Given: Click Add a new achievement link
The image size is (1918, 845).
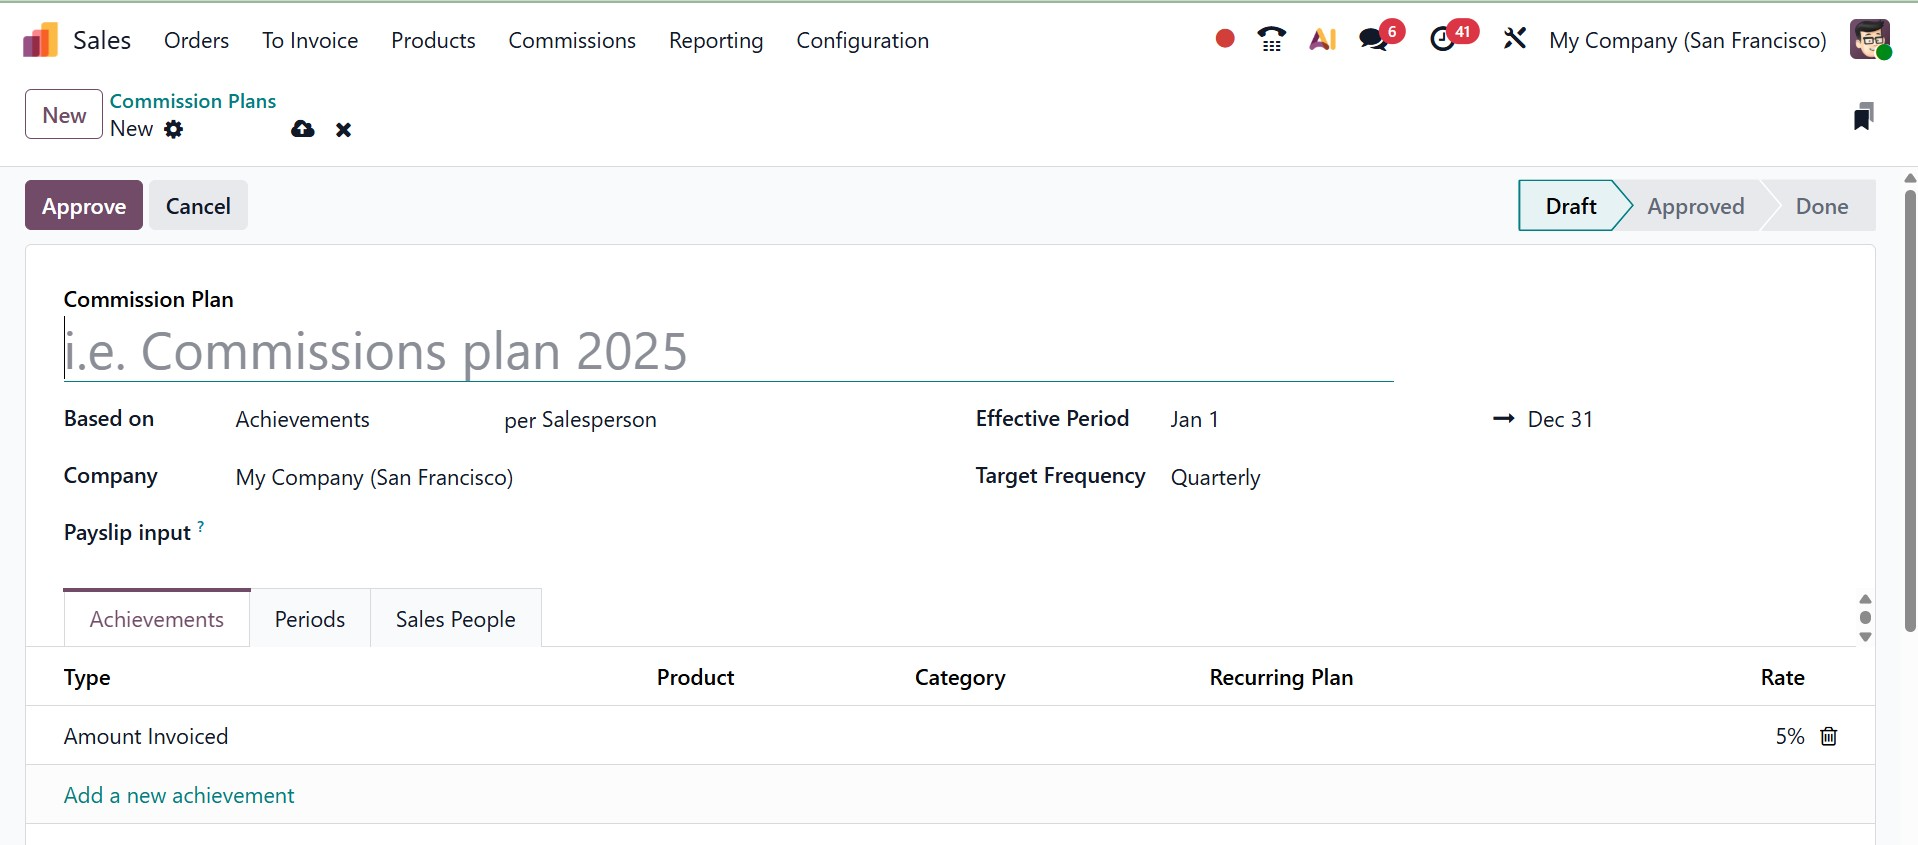Looking at the screenshot, I should click(x=179, y=795).
